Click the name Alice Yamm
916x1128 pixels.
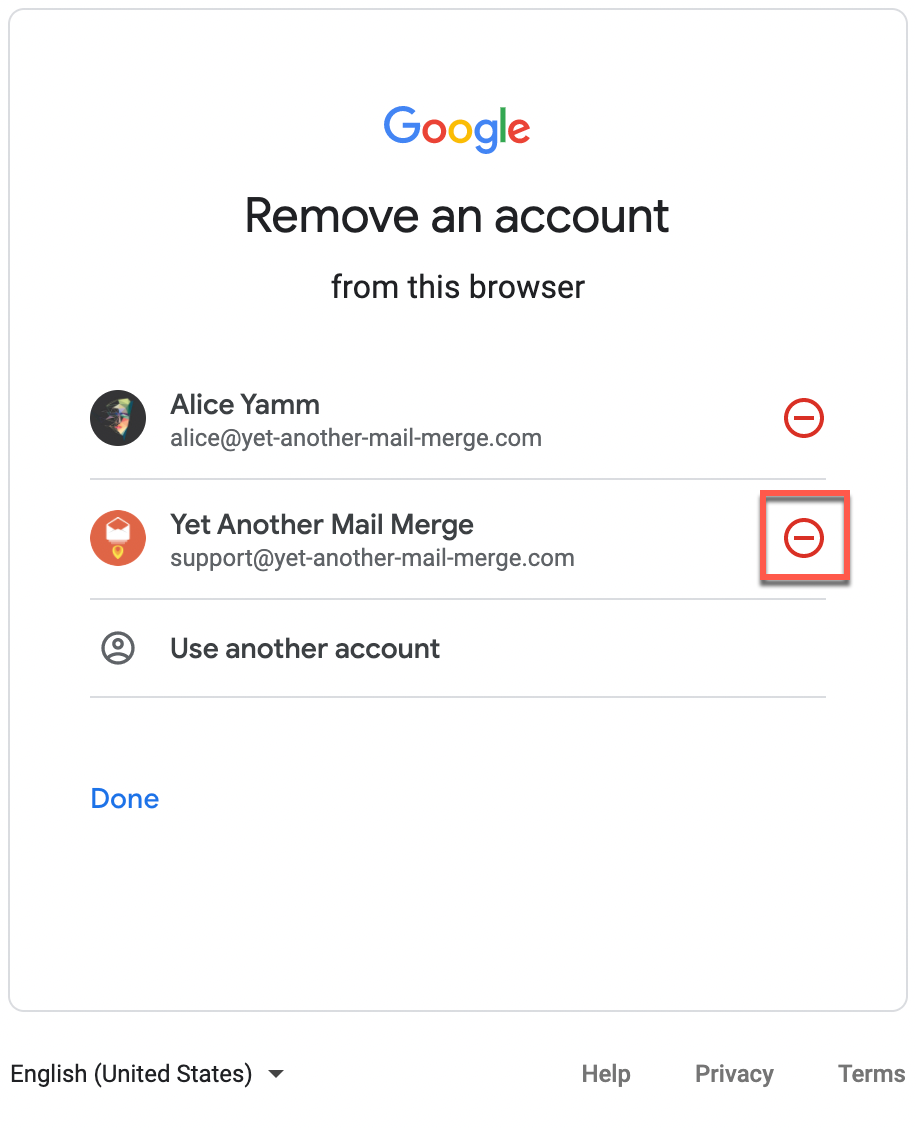(245, 404)
